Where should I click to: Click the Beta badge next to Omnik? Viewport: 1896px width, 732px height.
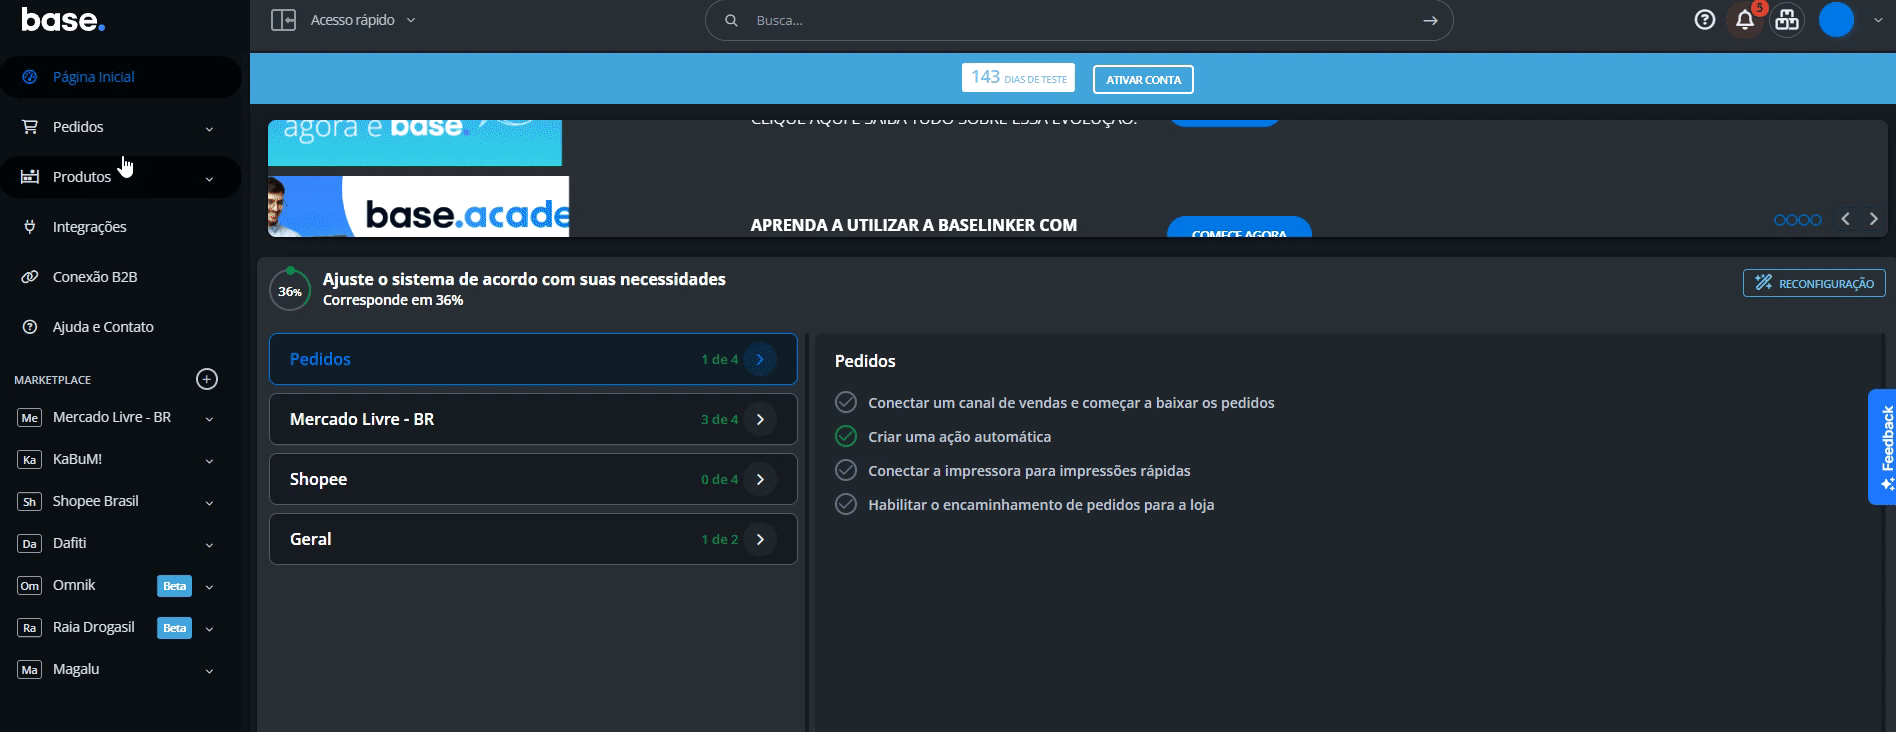pyautogui.click(x=174, y=586)
